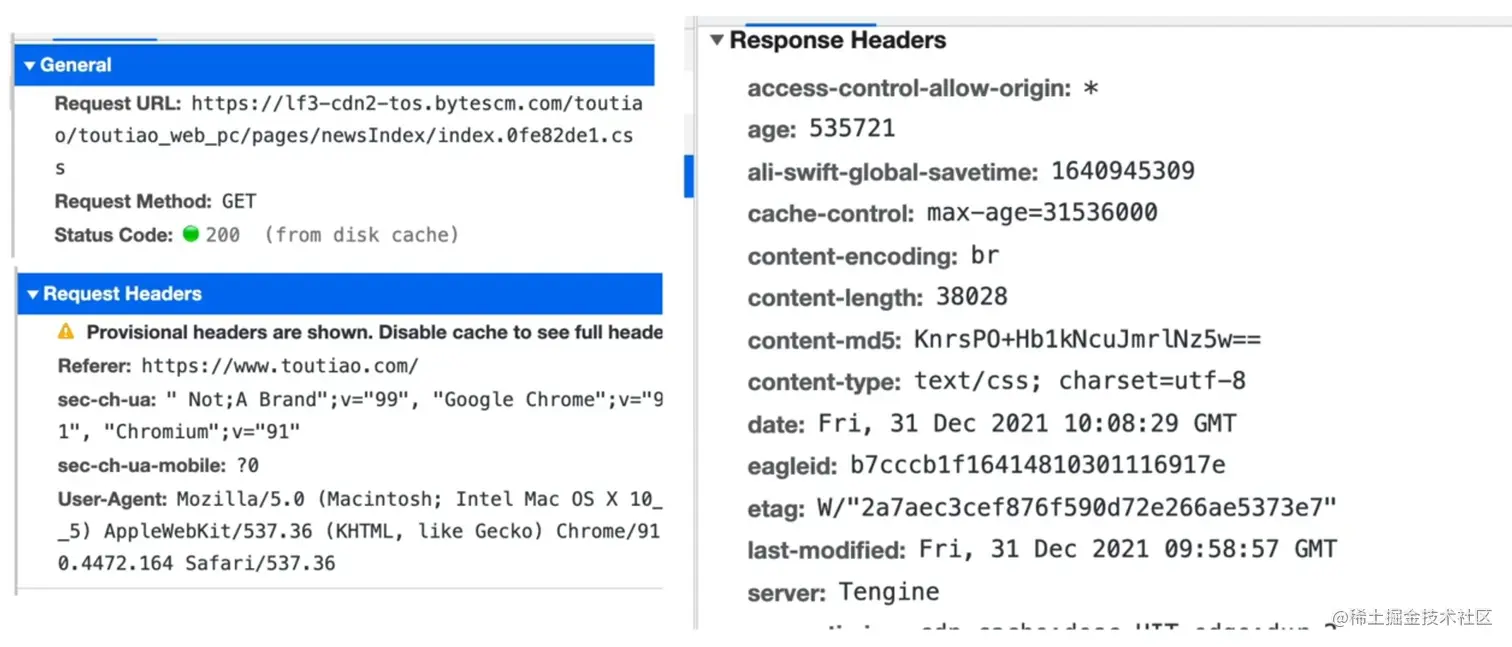Collapse the Response Headers section triangle
This screenshot has height=647, width=1512.
pos(716,41)
